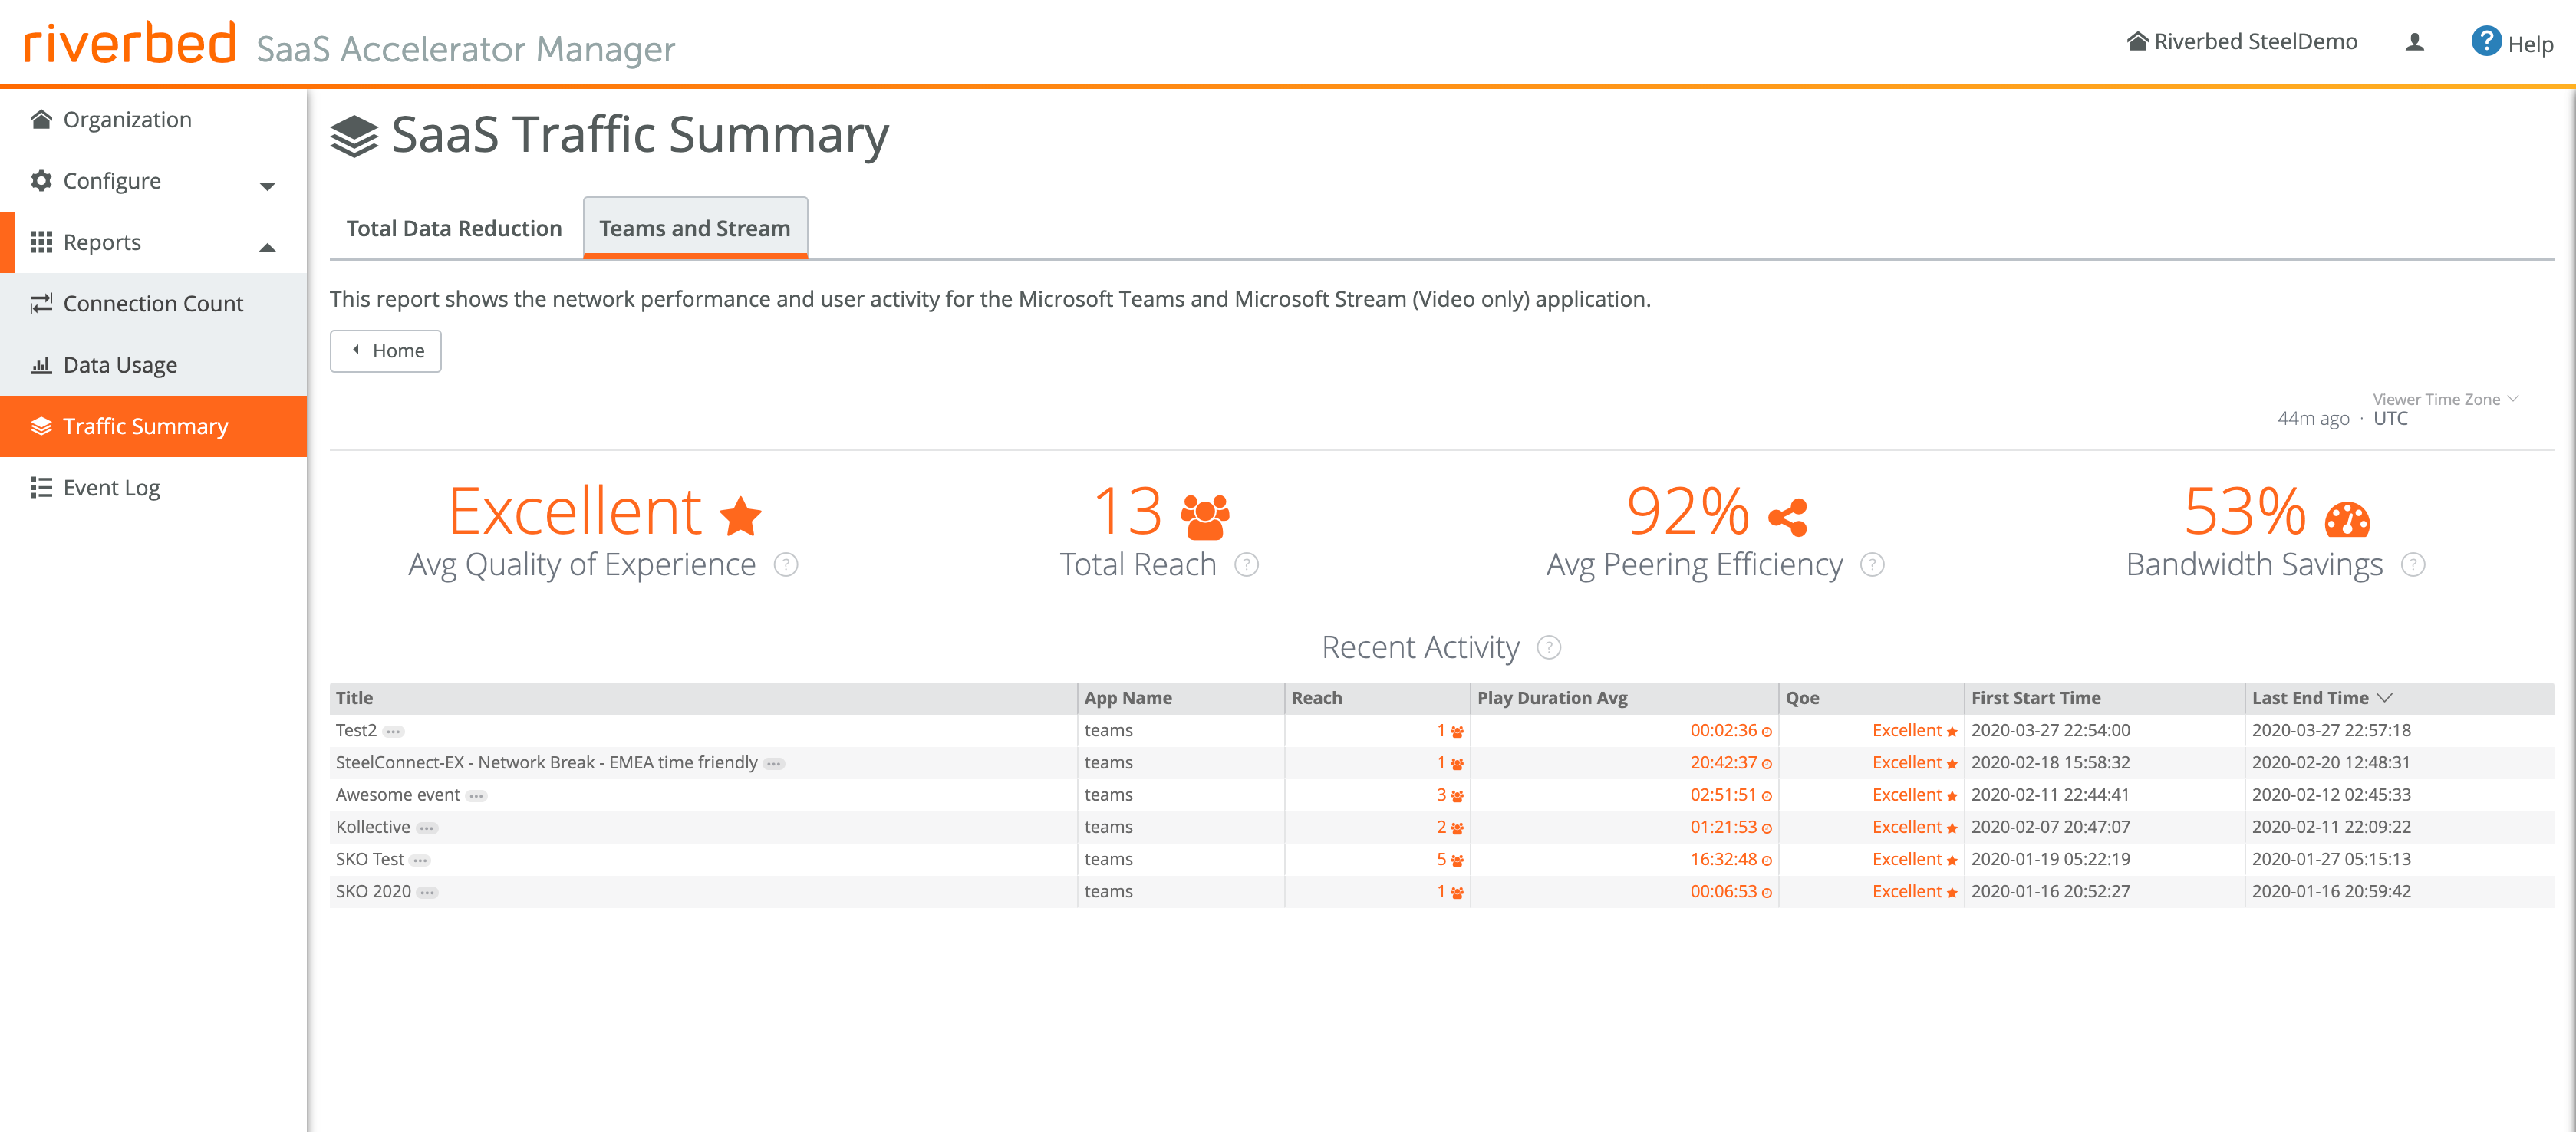This screenshot has width=2576, height=1132.
Task: Click SKO 2020 title
Action: coord(373,891)
